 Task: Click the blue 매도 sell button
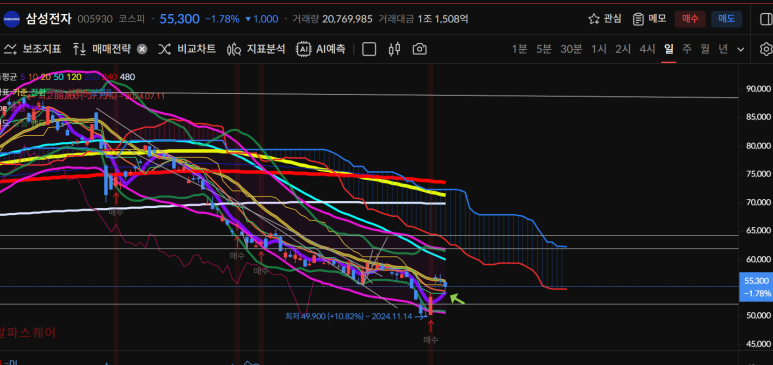(x=727, y=19)
